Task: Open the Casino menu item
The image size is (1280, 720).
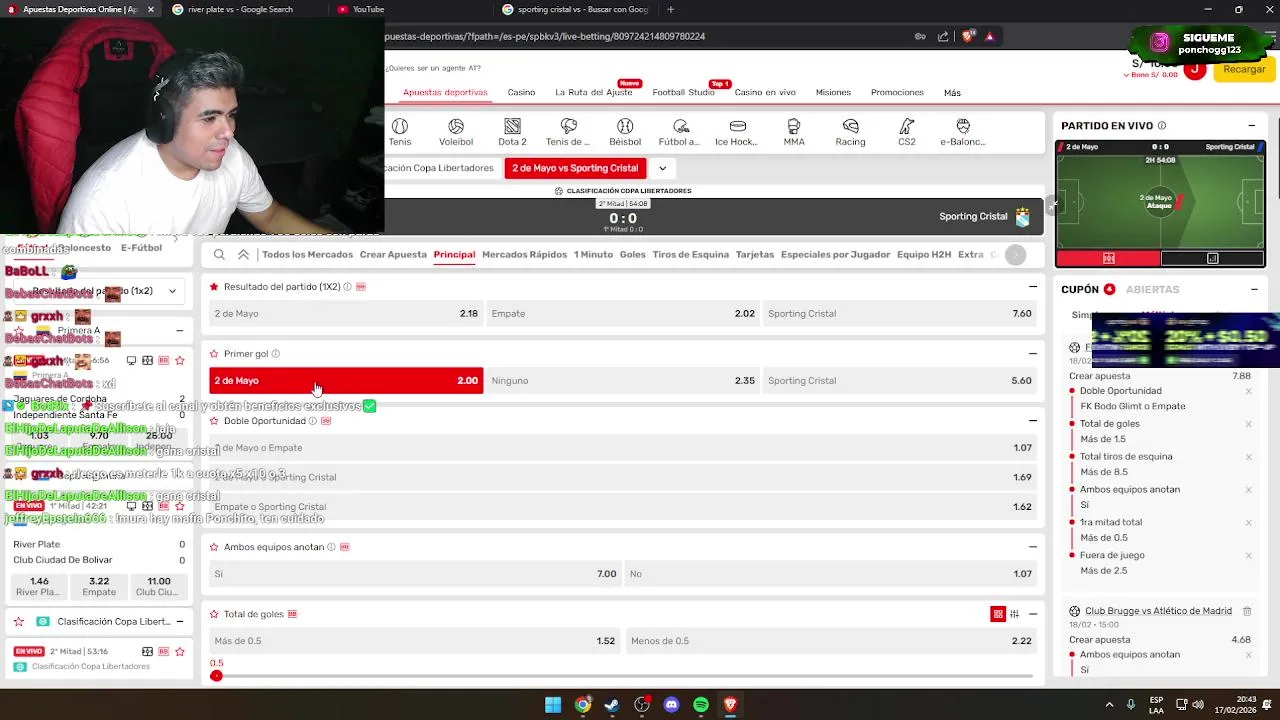Action: tap(521, 92)
